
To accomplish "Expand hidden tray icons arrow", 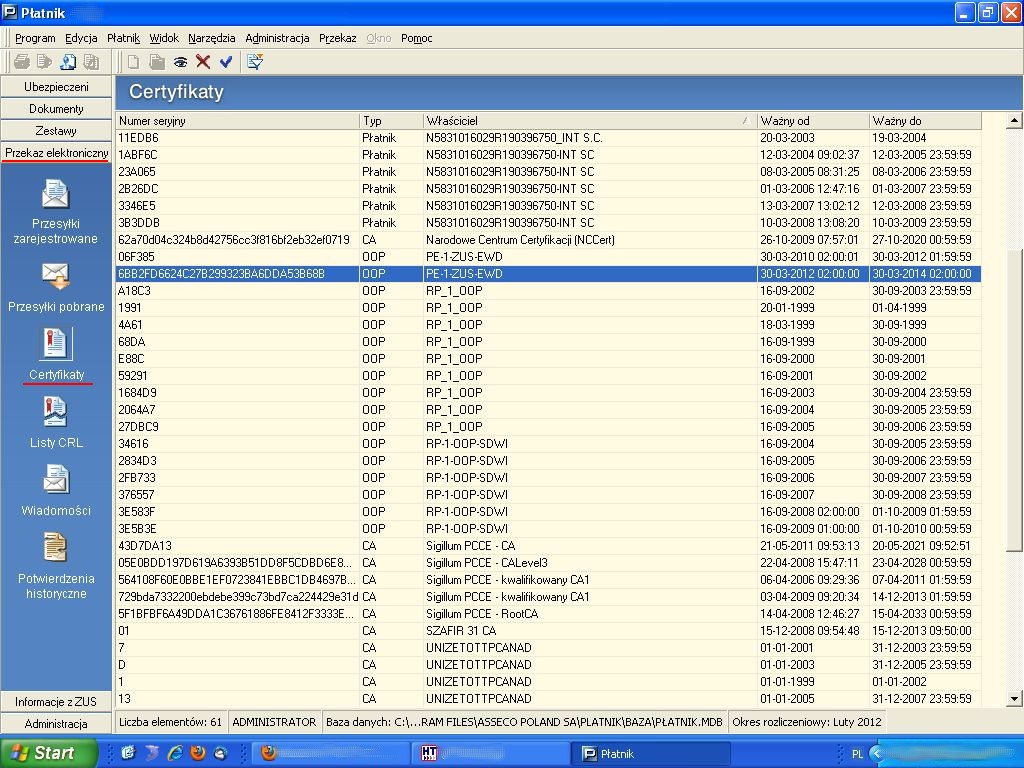I will [x=876, y=754].
